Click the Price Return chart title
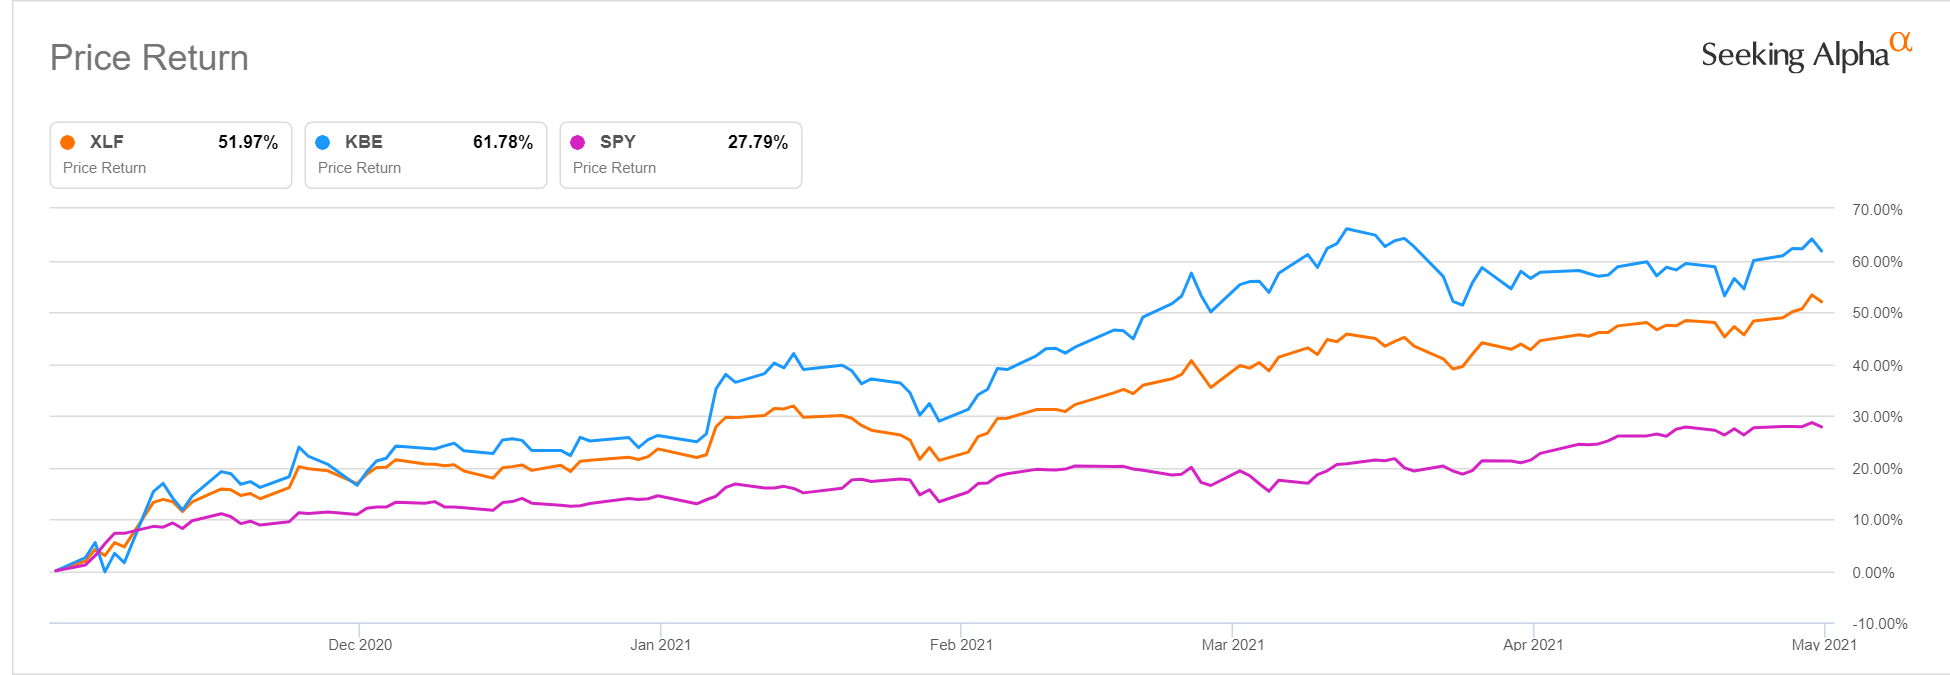This screenshot has width=1950, height=675. (x=149, y=58)
